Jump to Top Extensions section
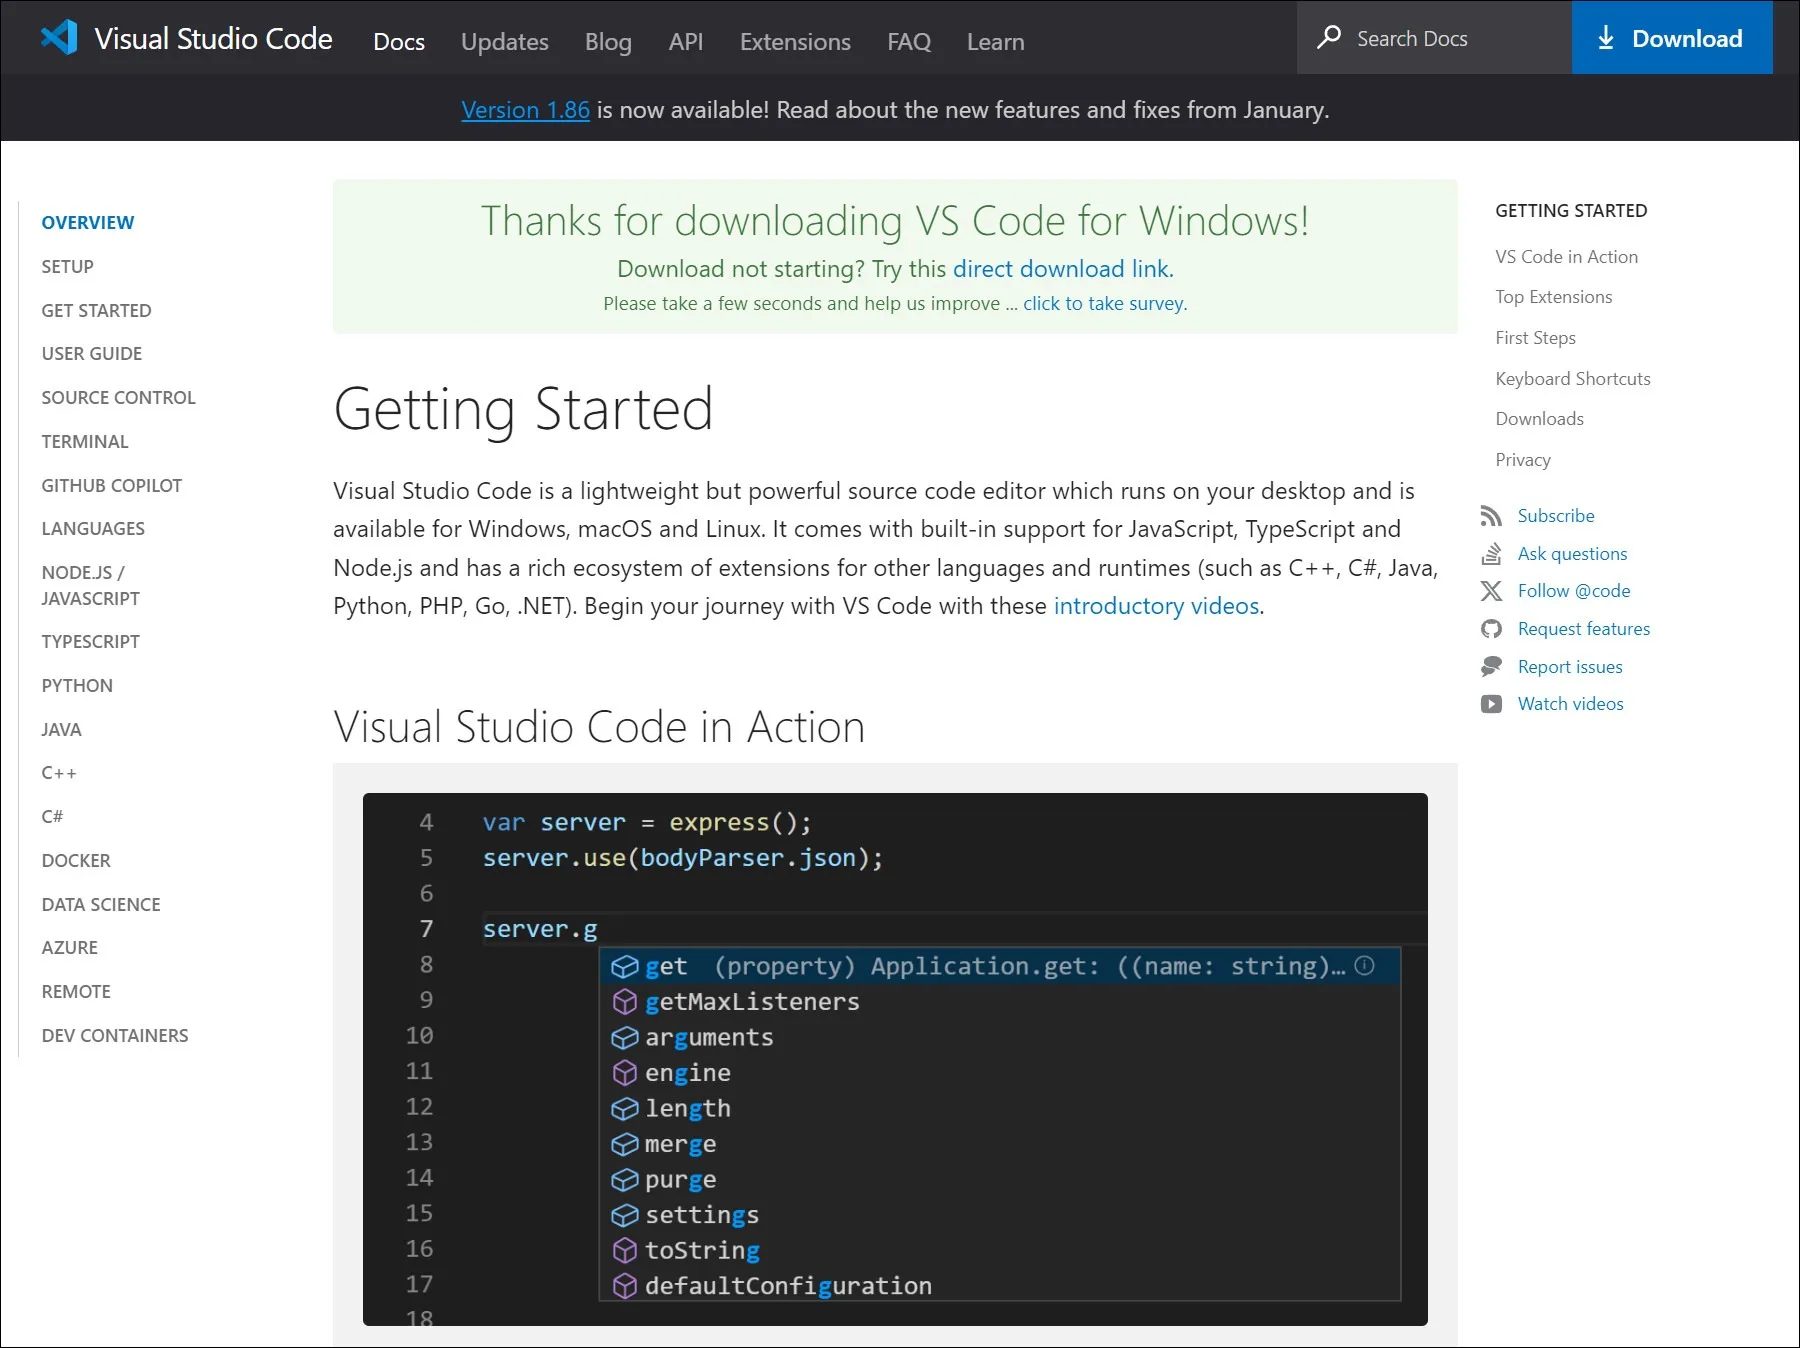 pyautogui.click(x=1553, y=297)
